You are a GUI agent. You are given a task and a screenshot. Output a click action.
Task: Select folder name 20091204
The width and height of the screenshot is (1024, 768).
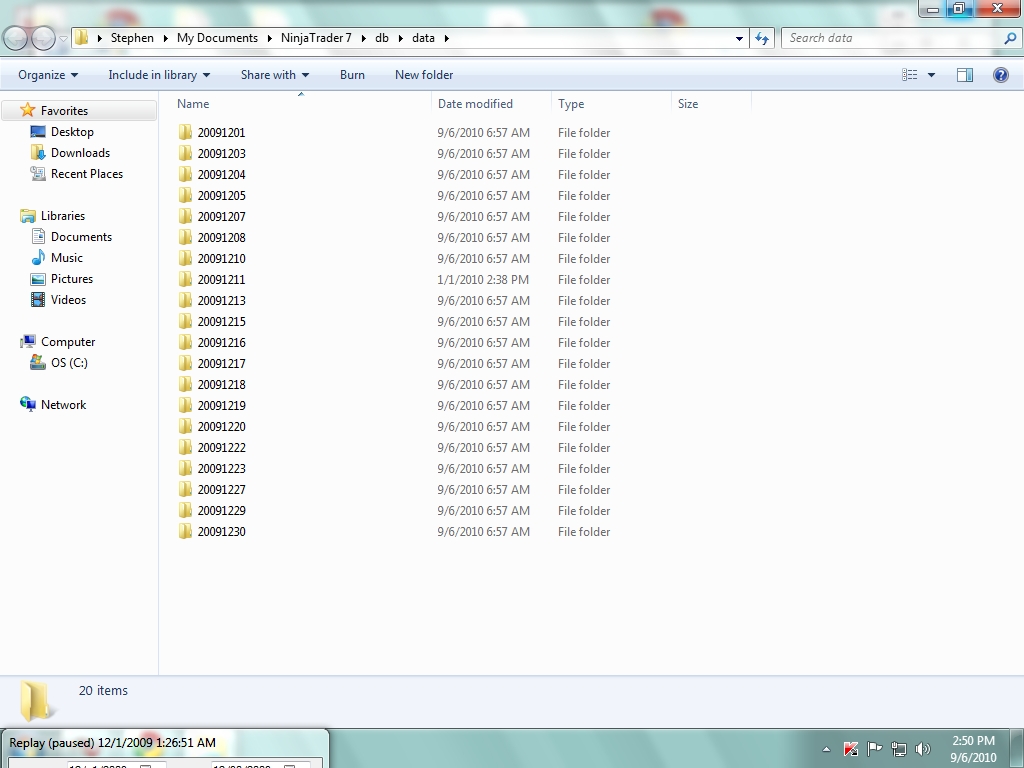(221, 174)
